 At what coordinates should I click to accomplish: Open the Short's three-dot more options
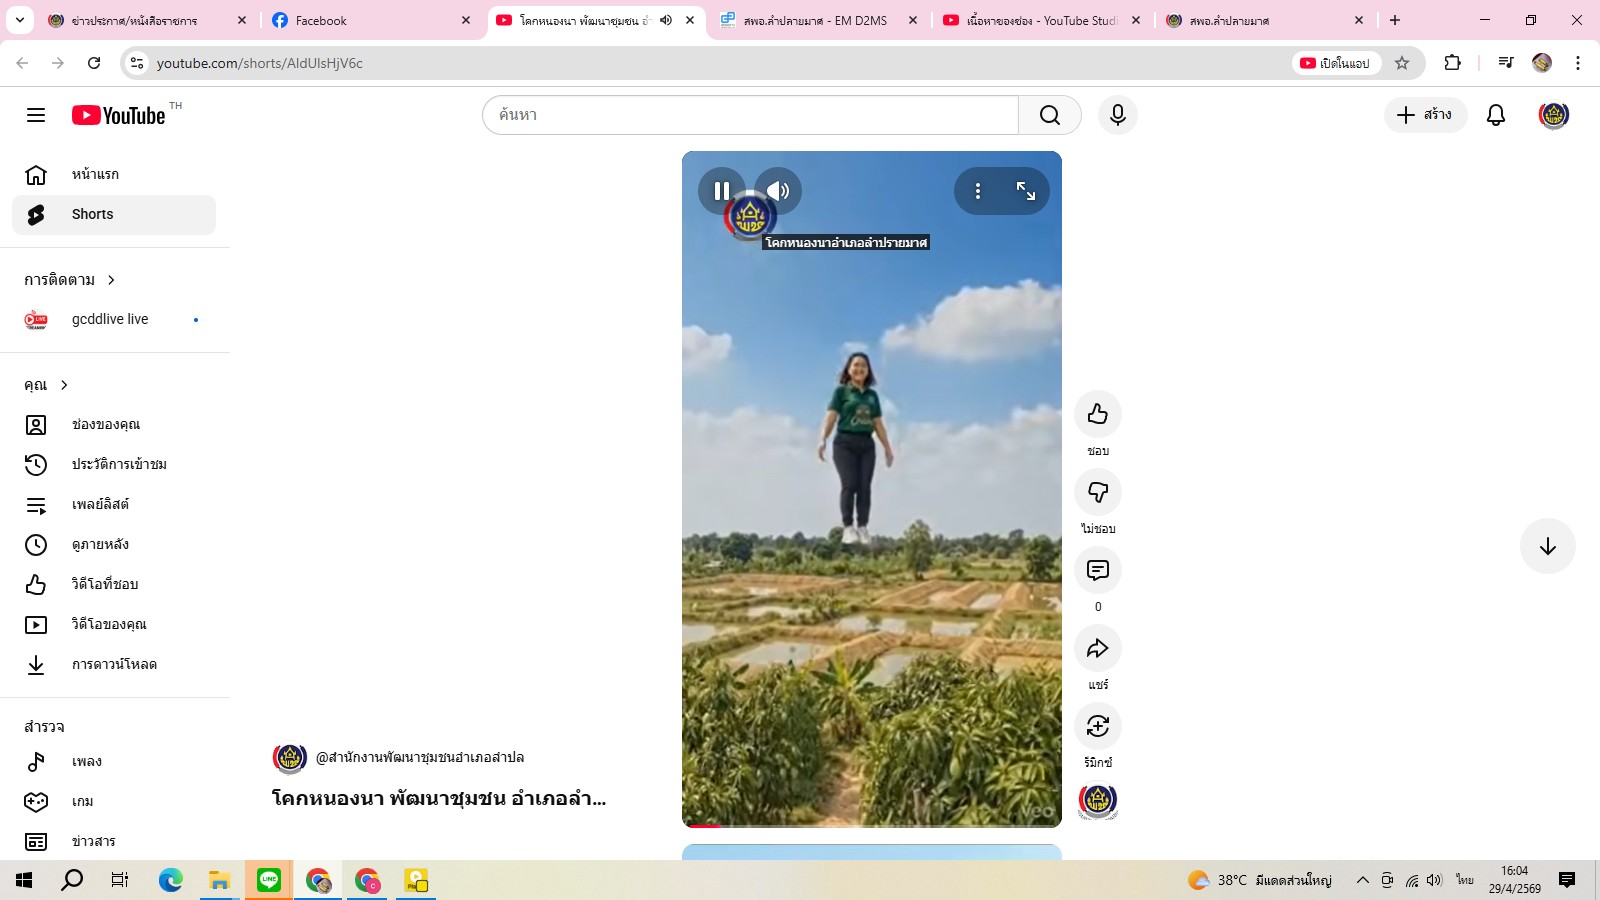point(977,191)
